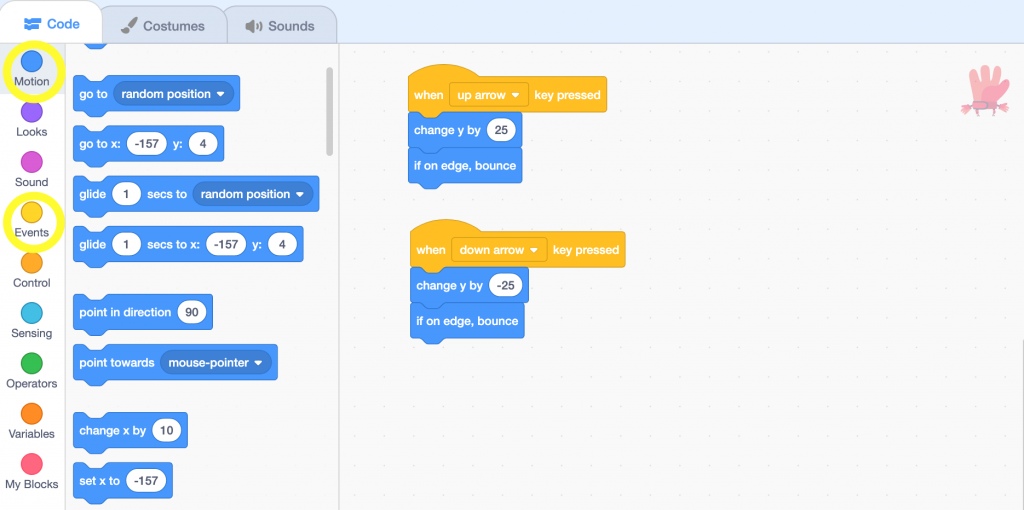Select the Motion category circle

coord(32,63)
